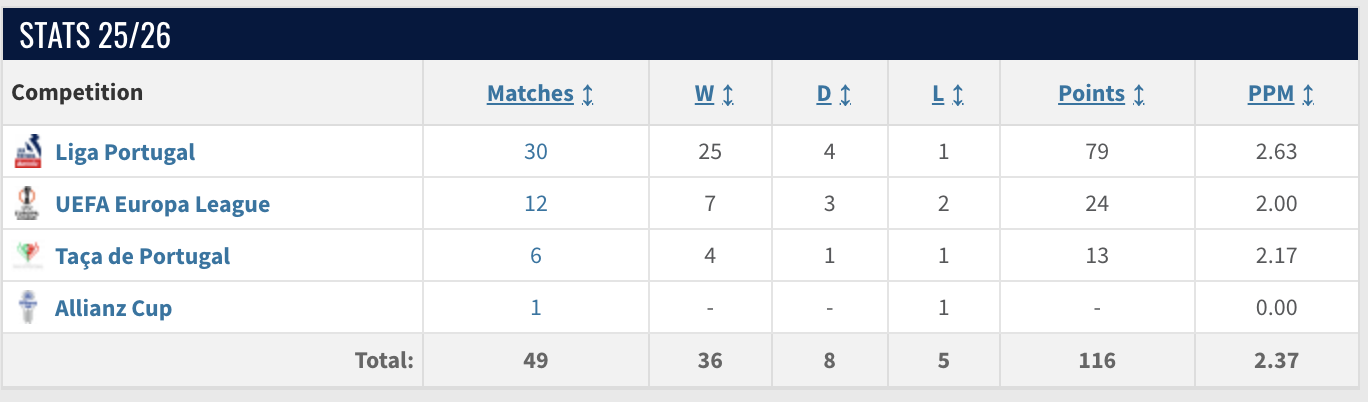Open the 30 Liga Portugal matches link

click(x=536, y=152)
